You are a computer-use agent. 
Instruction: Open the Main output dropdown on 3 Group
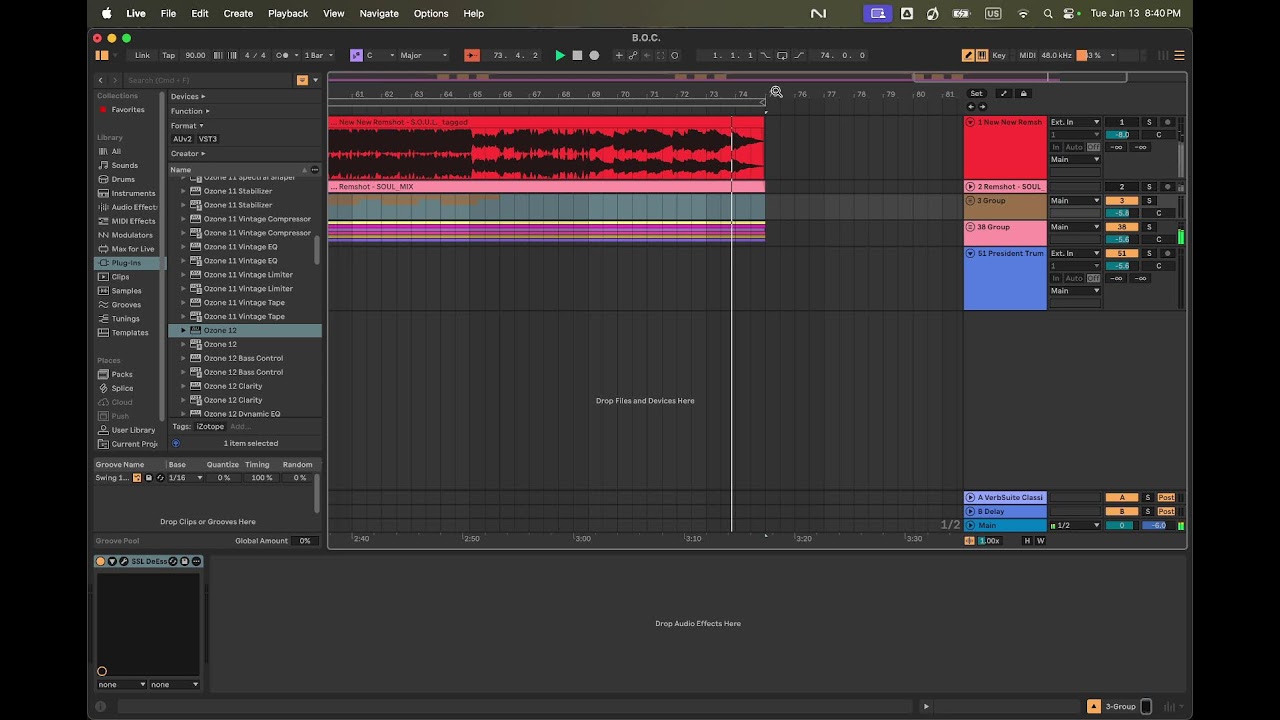point(1075,201)
